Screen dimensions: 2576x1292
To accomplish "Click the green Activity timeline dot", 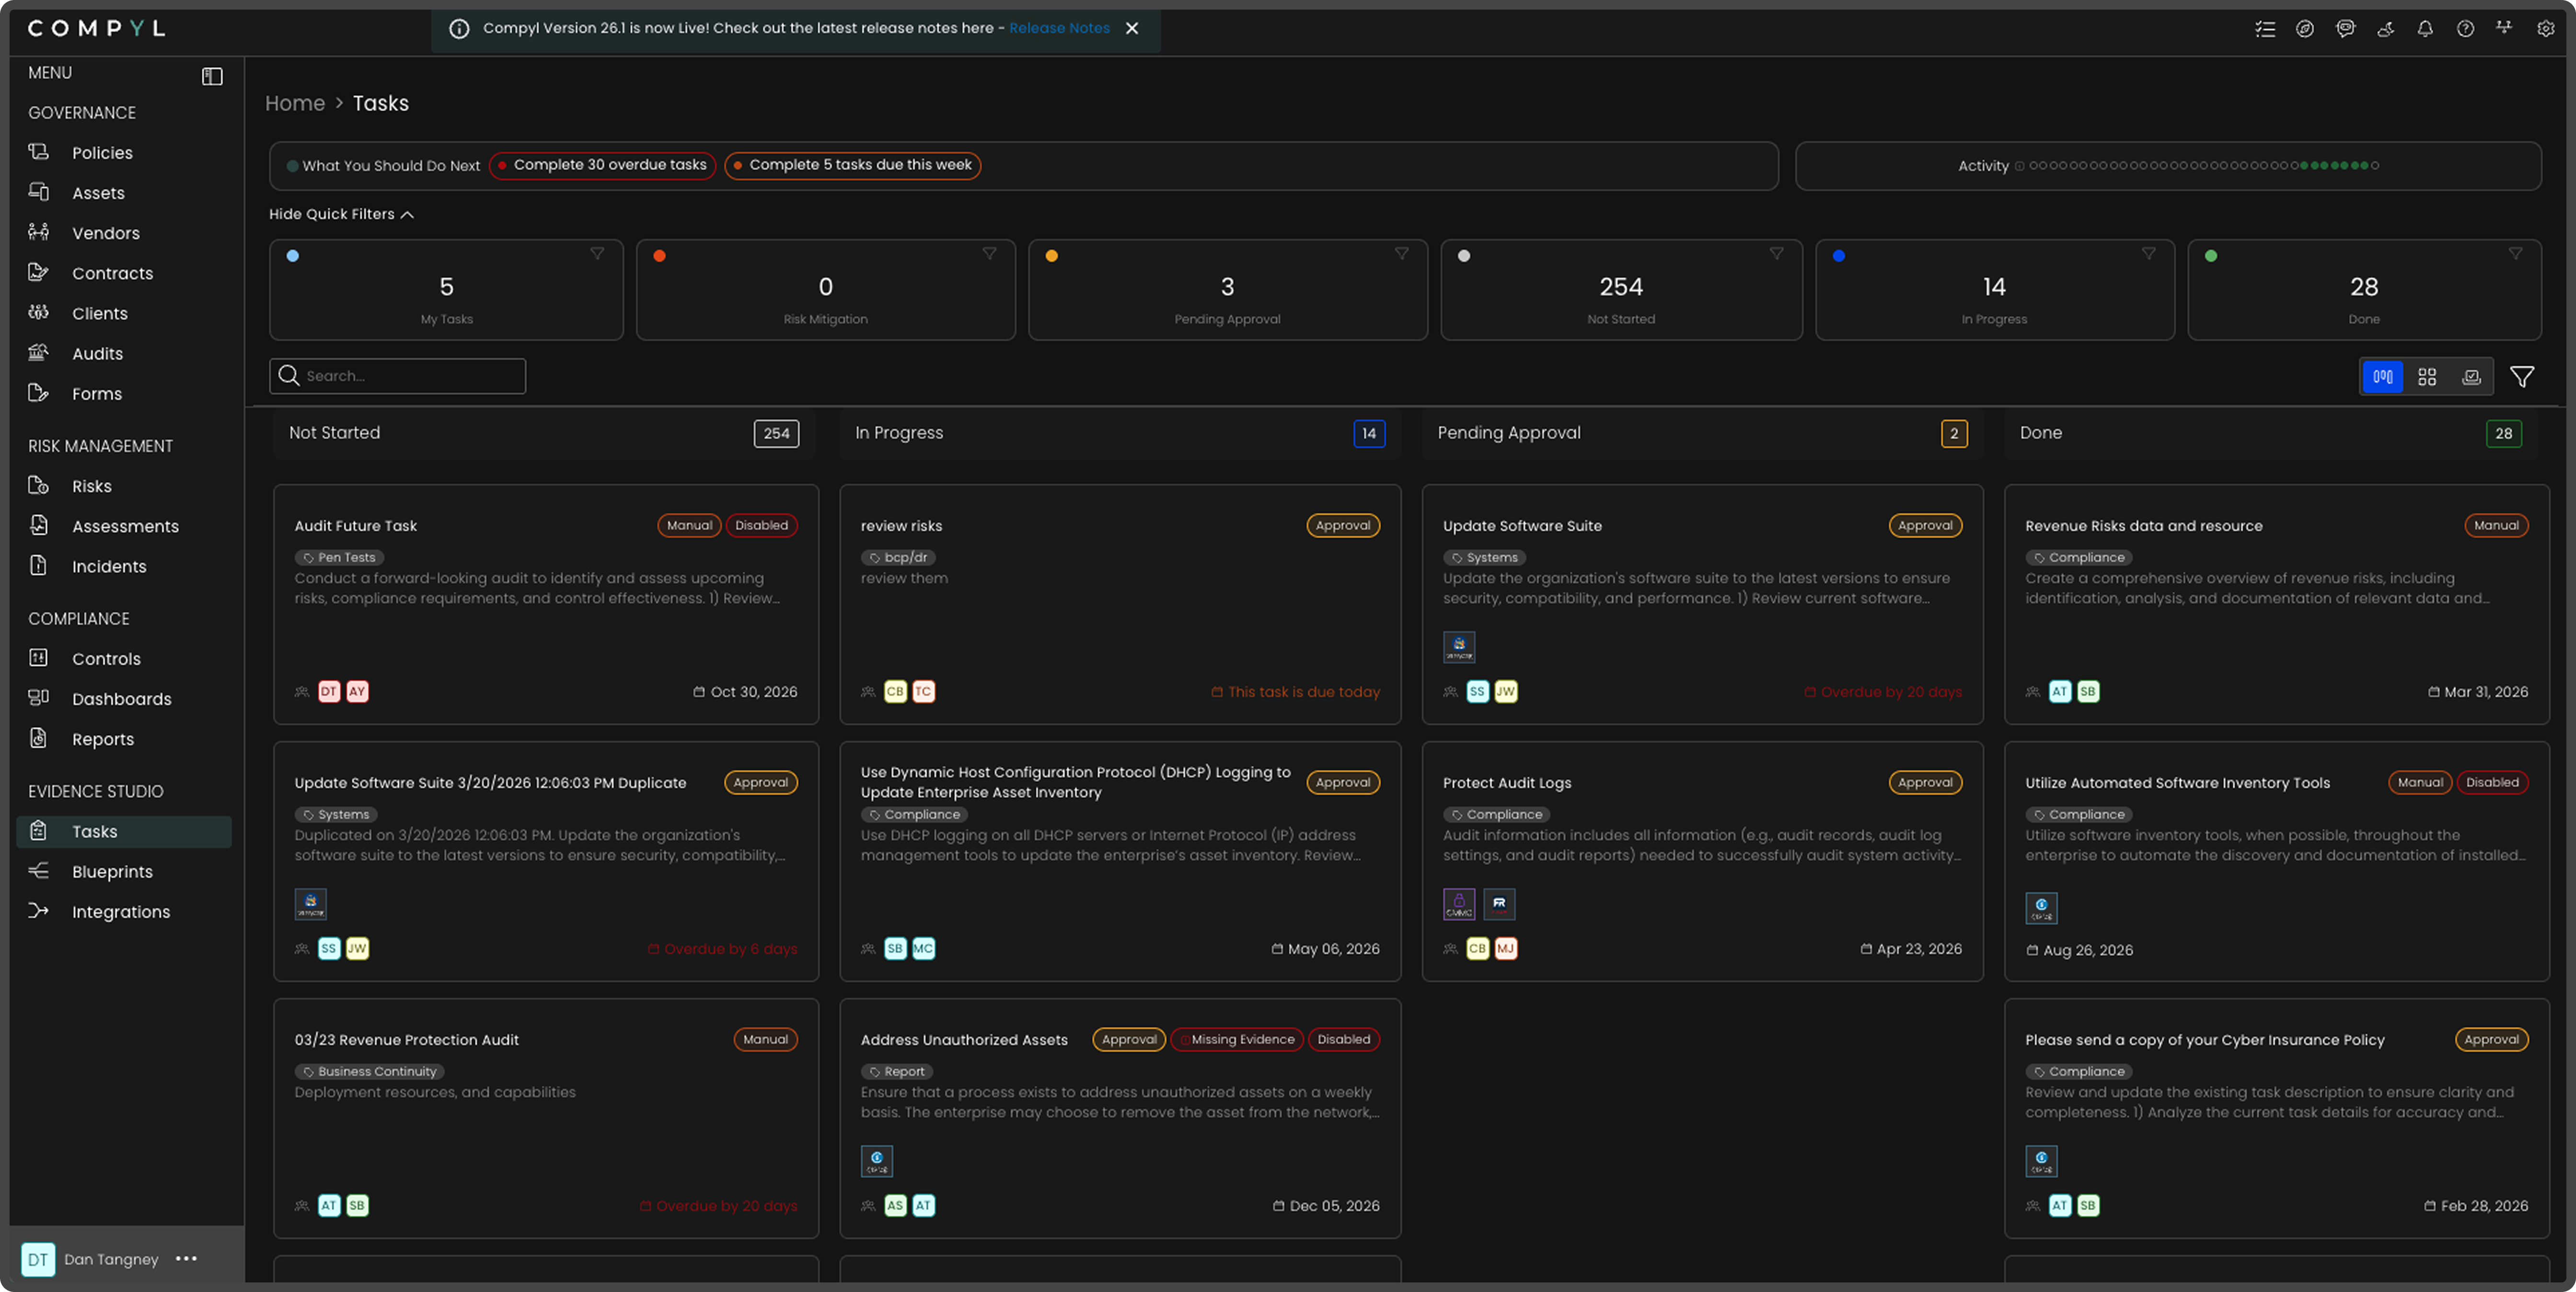I will (x=2334, y=166).
